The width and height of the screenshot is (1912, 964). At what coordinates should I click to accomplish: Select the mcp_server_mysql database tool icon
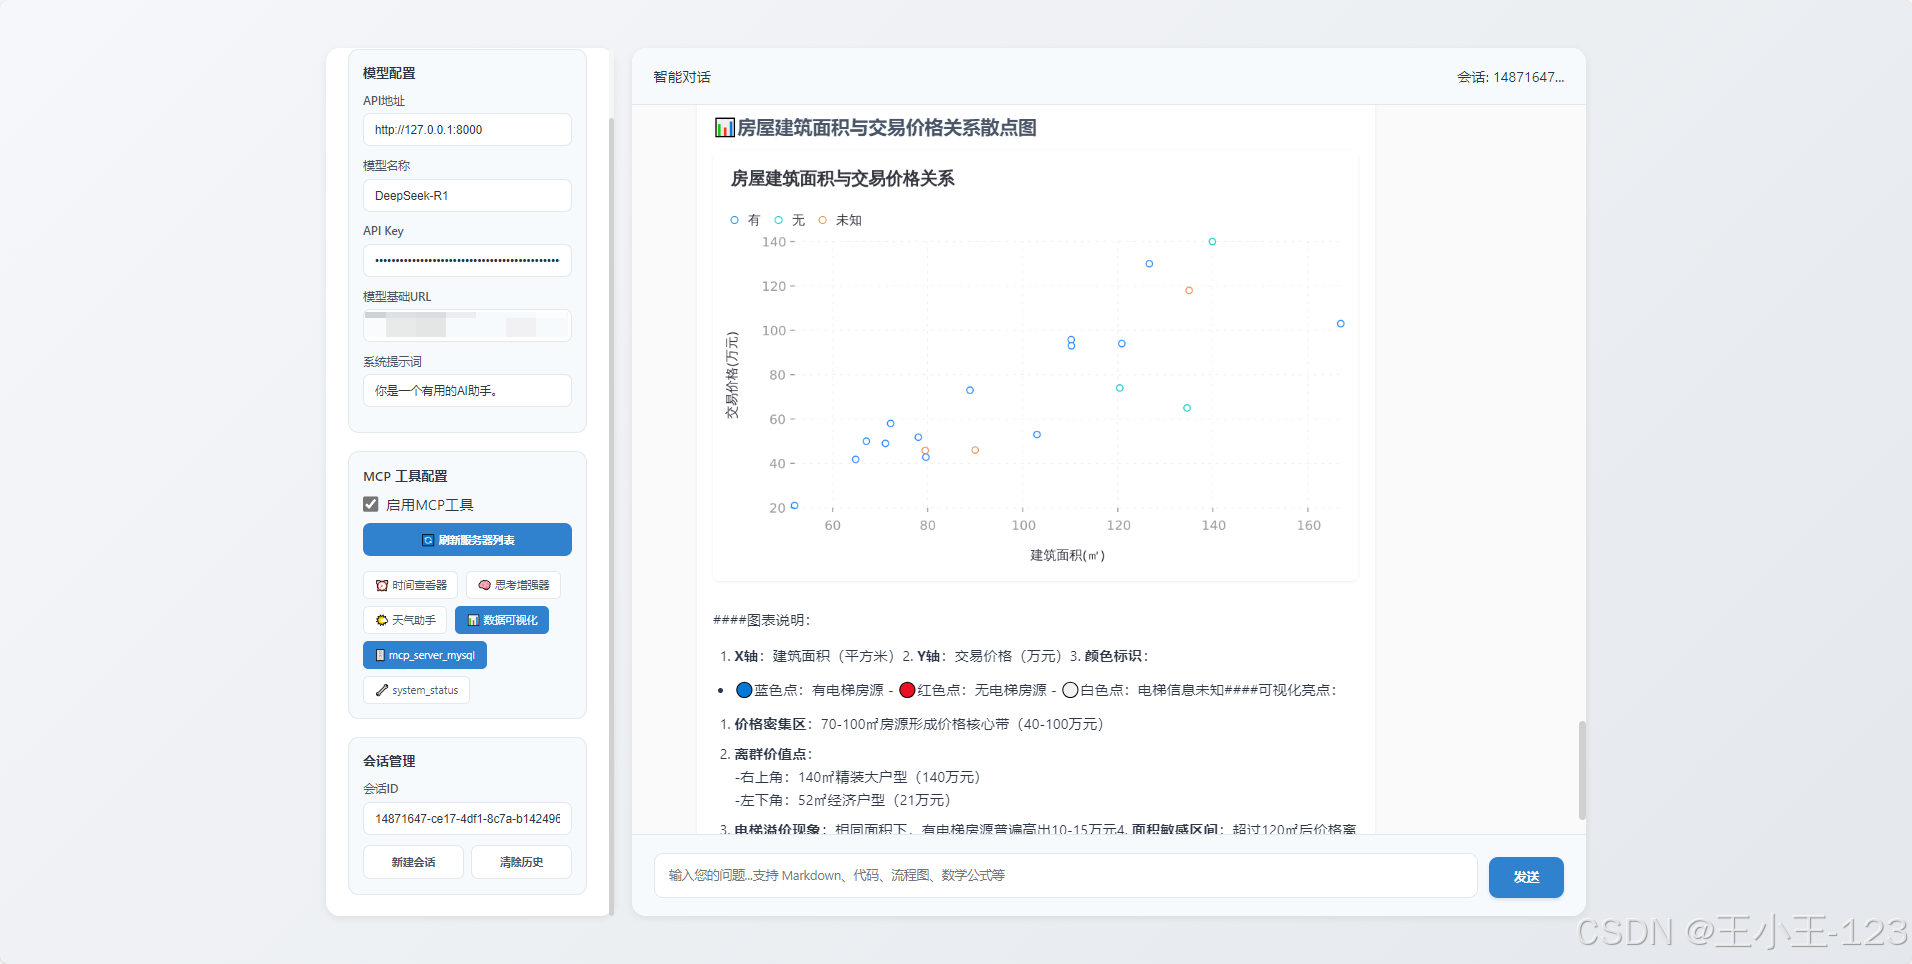[379, 655]
